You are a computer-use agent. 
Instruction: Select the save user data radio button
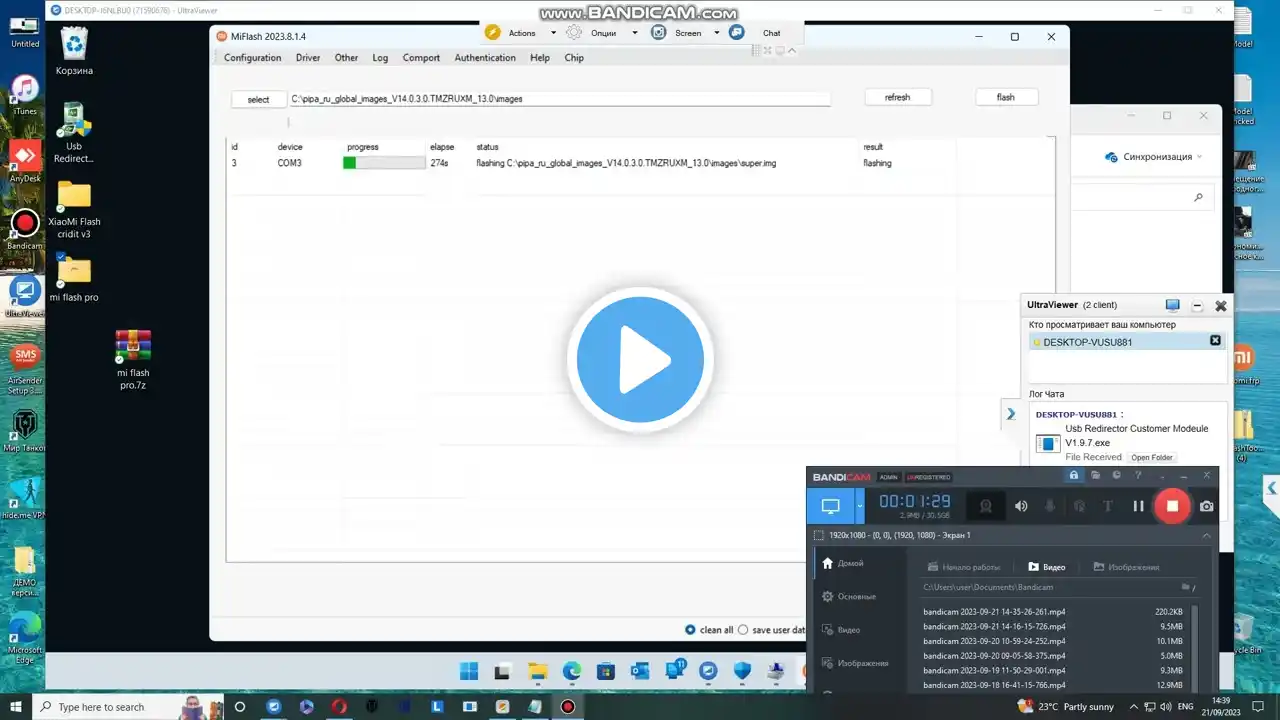742,630
